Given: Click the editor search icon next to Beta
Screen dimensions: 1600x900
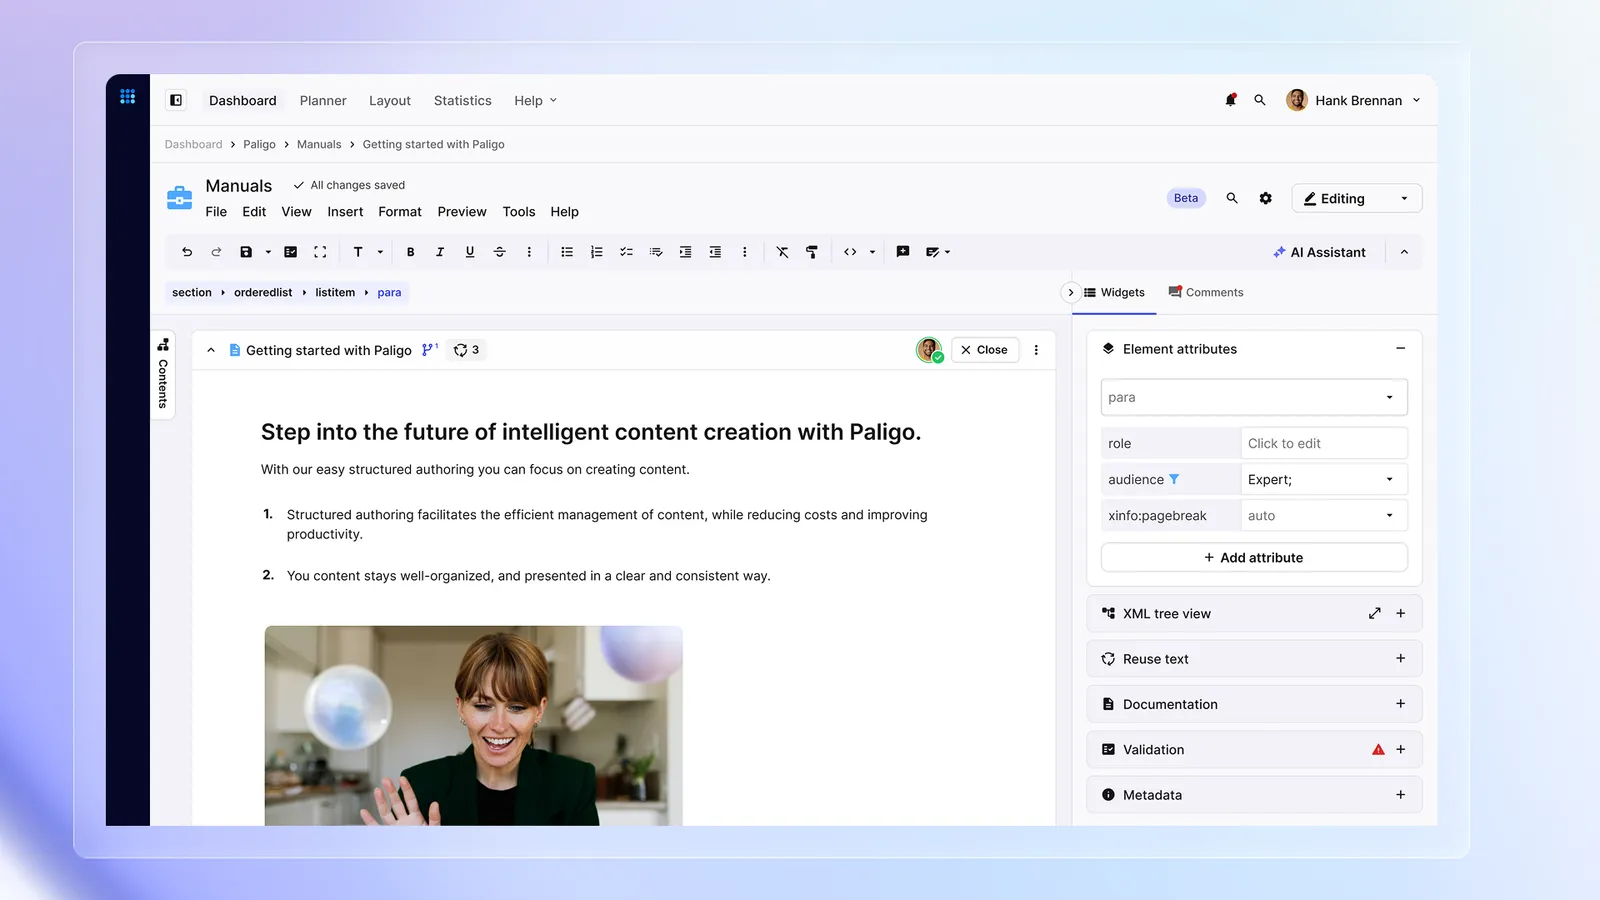Looking at the screenshot, I should (1232, 198).
